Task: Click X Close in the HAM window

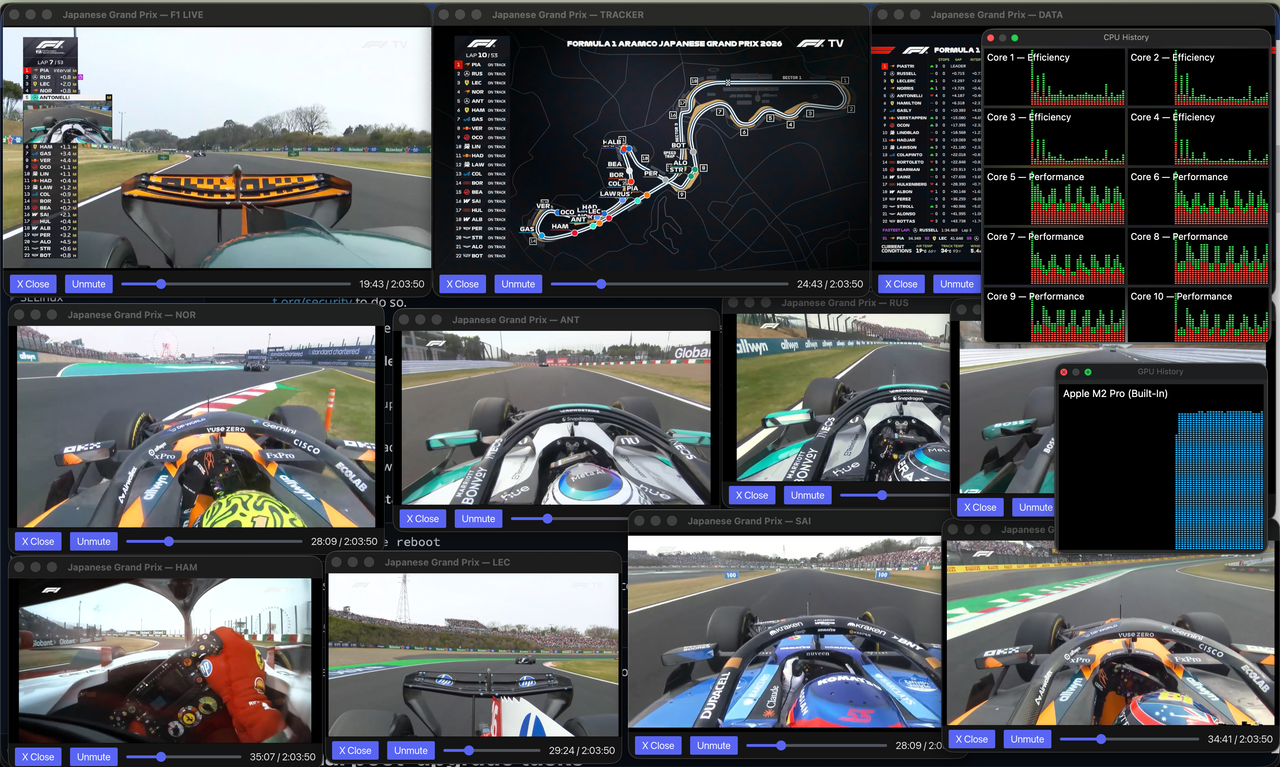Action: pyautogui.click(x=38, y=757)
